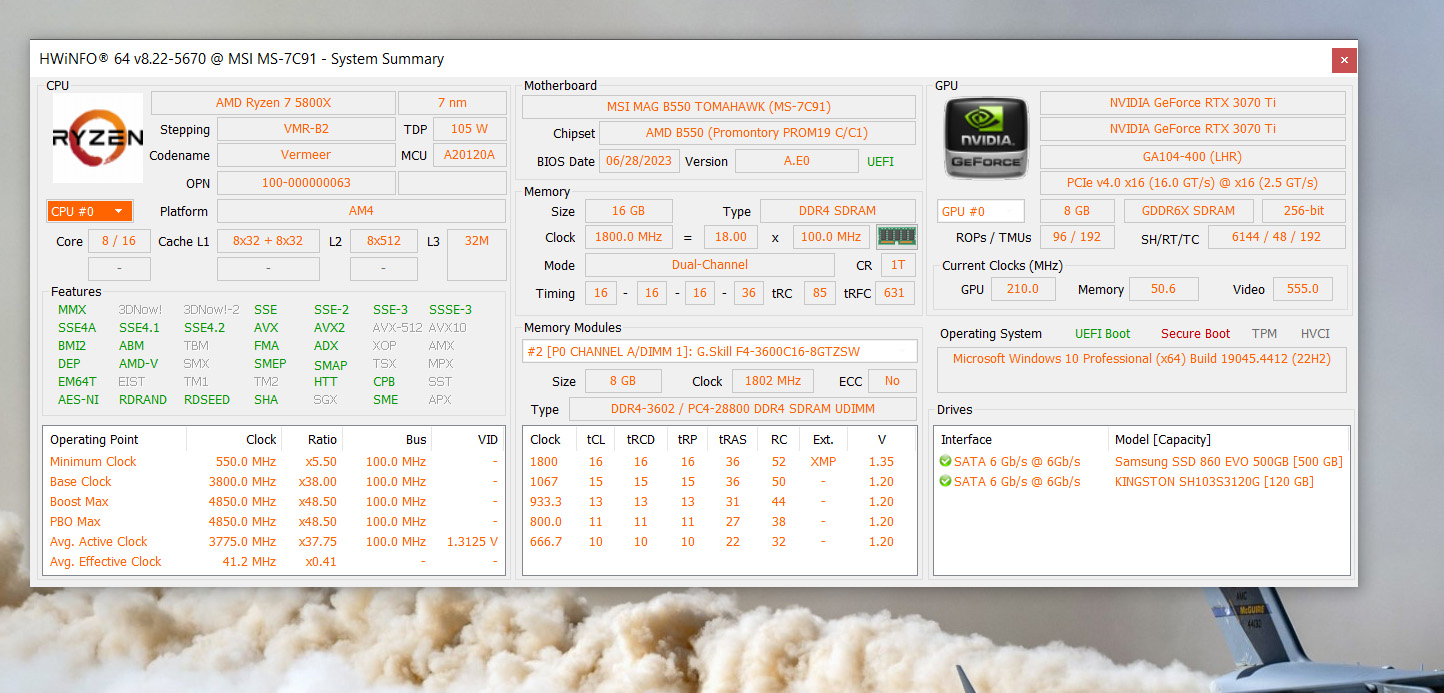Click the MSI MAG B550 TOMAHAWK motherboard field
This screenshot has height=693, width=1444.
tap(718, 107)
